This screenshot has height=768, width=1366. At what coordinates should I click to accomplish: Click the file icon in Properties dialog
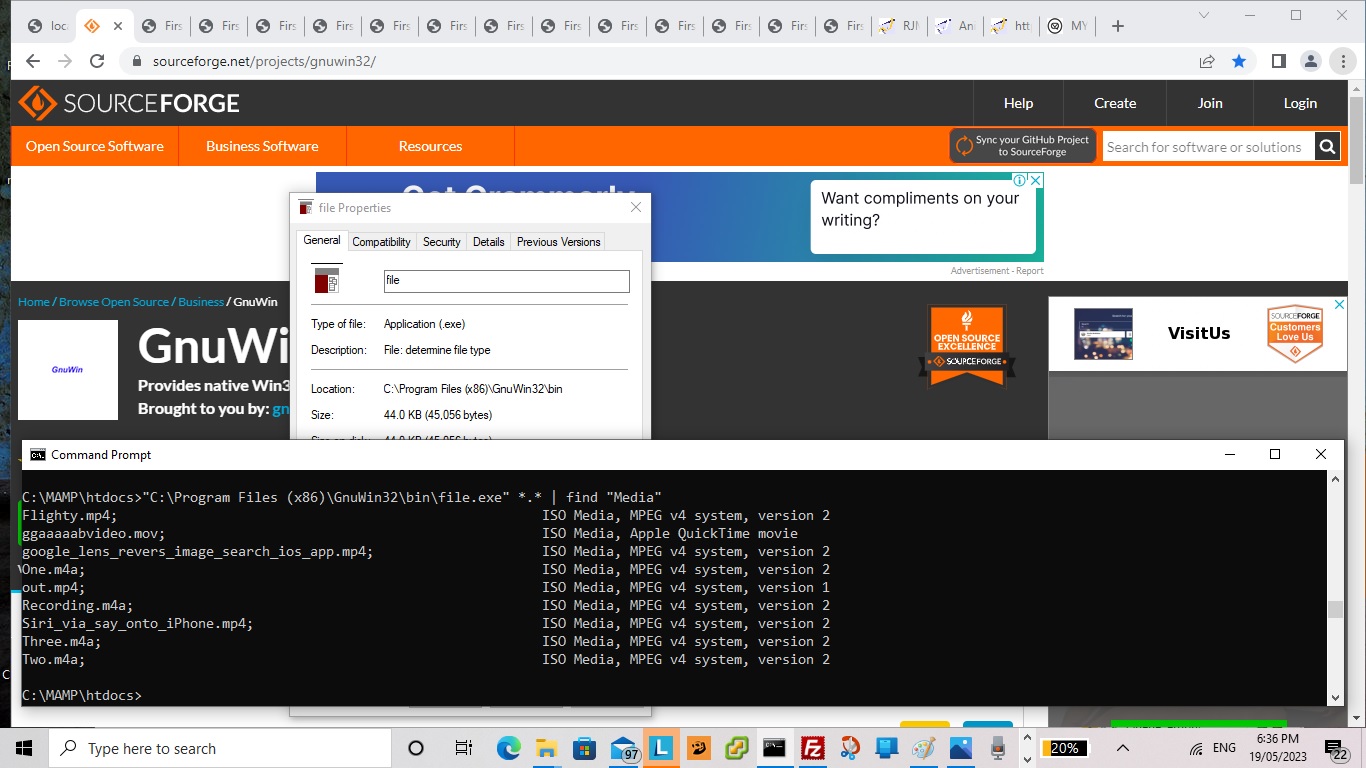(327, 280)
